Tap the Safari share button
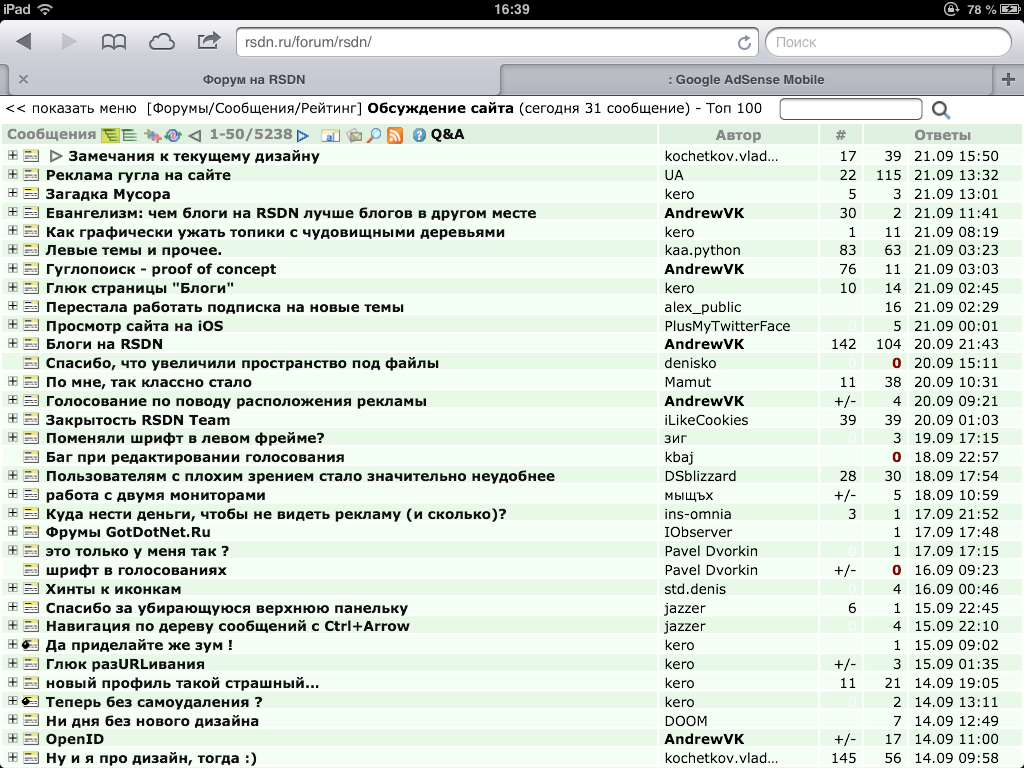Image resolution: width=1024 pixels, height=768 pixels. point(208,42)
